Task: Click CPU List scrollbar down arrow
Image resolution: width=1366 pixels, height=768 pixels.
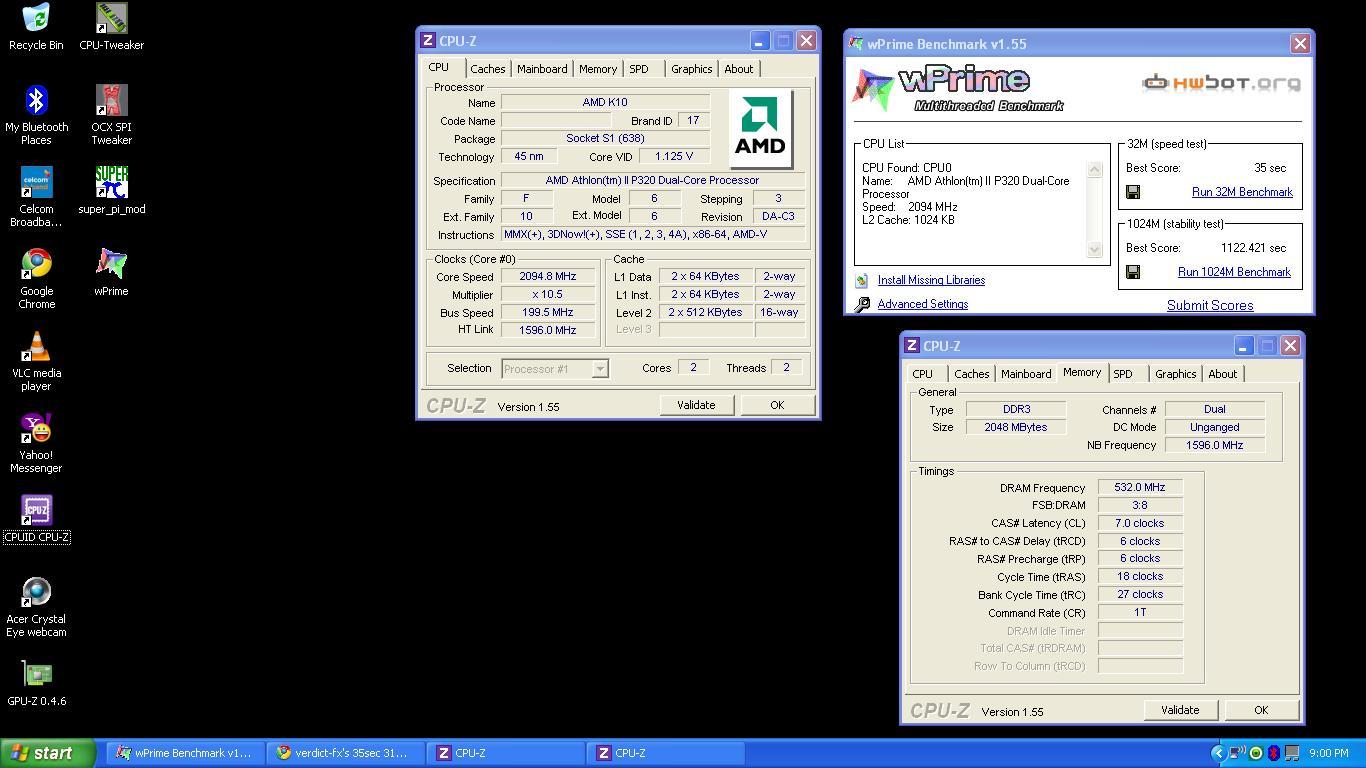Action: (1094, 249)
